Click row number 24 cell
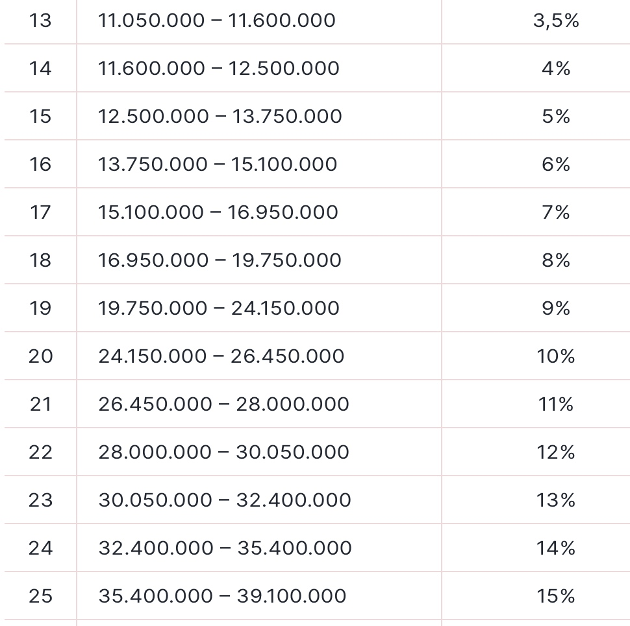 pyautogui.click(x=40, y=548)
